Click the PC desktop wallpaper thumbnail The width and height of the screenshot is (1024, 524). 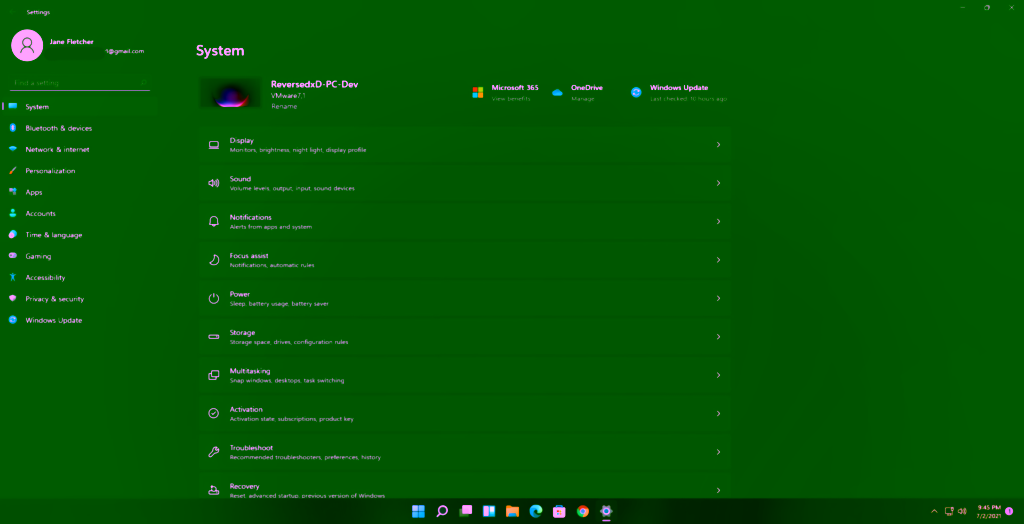(231, 93)
